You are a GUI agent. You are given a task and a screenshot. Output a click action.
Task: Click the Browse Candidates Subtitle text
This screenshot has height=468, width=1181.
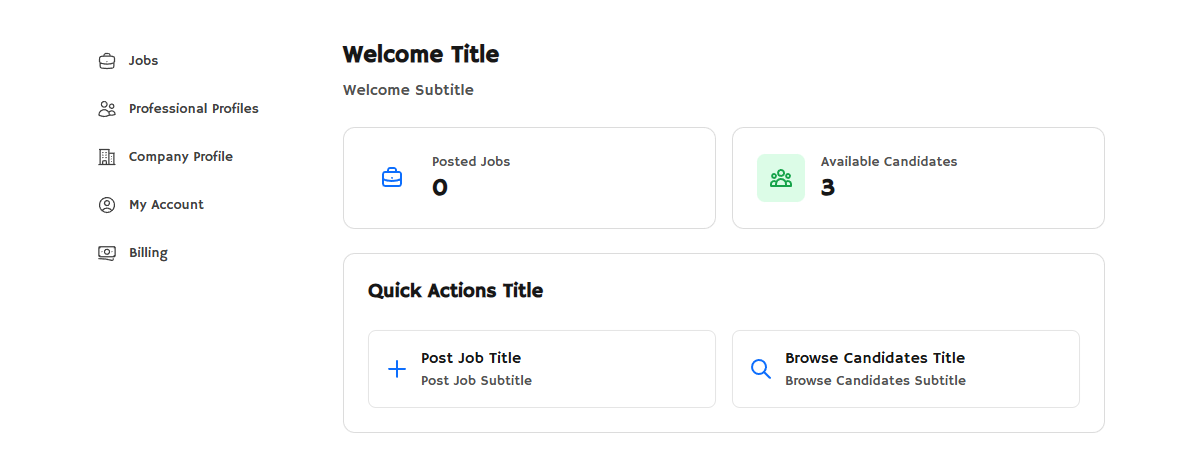pos(875,381)
